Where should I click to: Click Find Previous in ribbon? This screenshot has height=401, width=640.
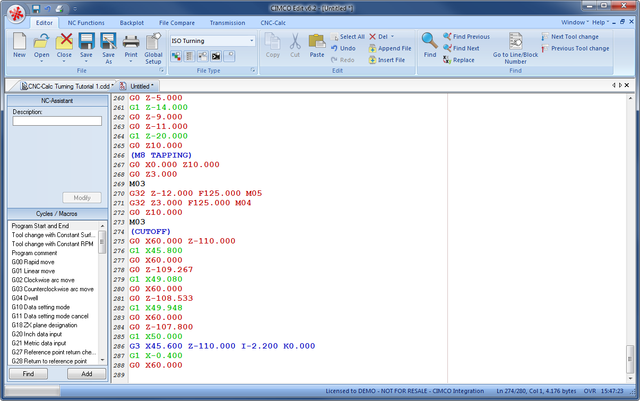pyautogui.click(x=466, y=37)
